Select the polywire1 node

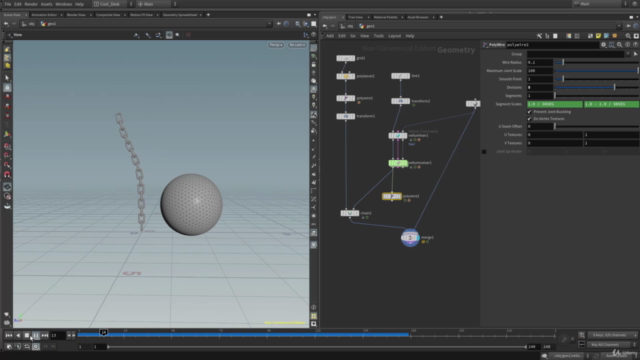(x=346, y=98)
